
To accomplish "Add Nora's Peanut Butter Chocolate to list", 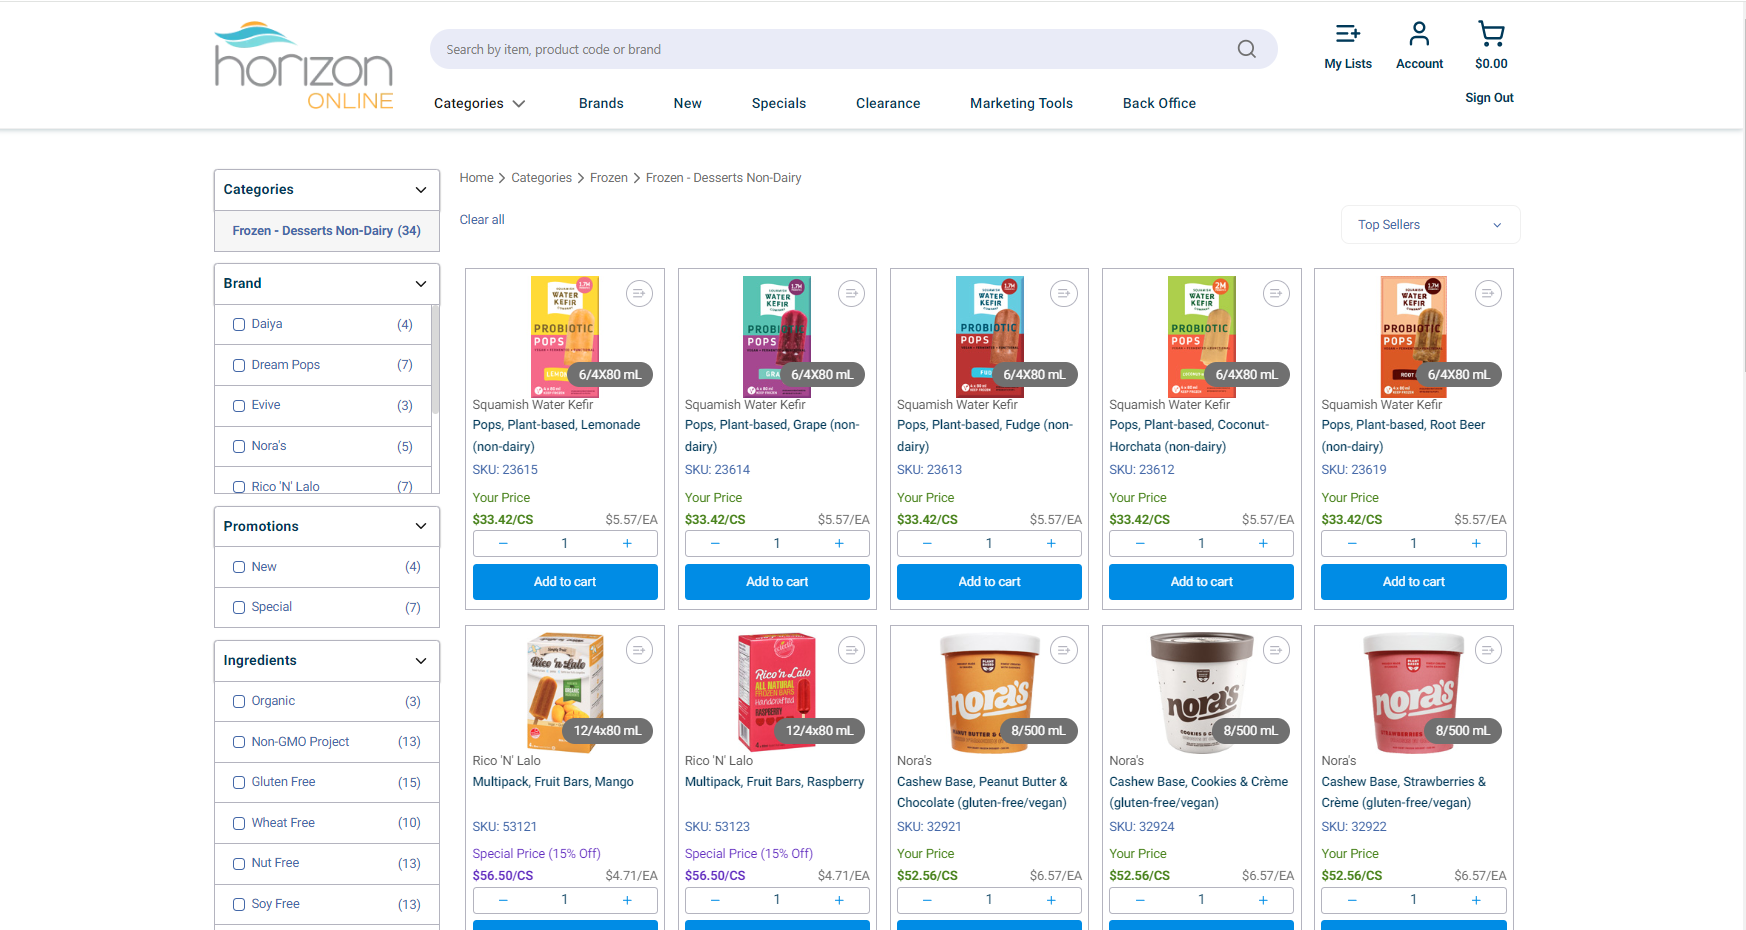I will click(x=1064, y=650).
